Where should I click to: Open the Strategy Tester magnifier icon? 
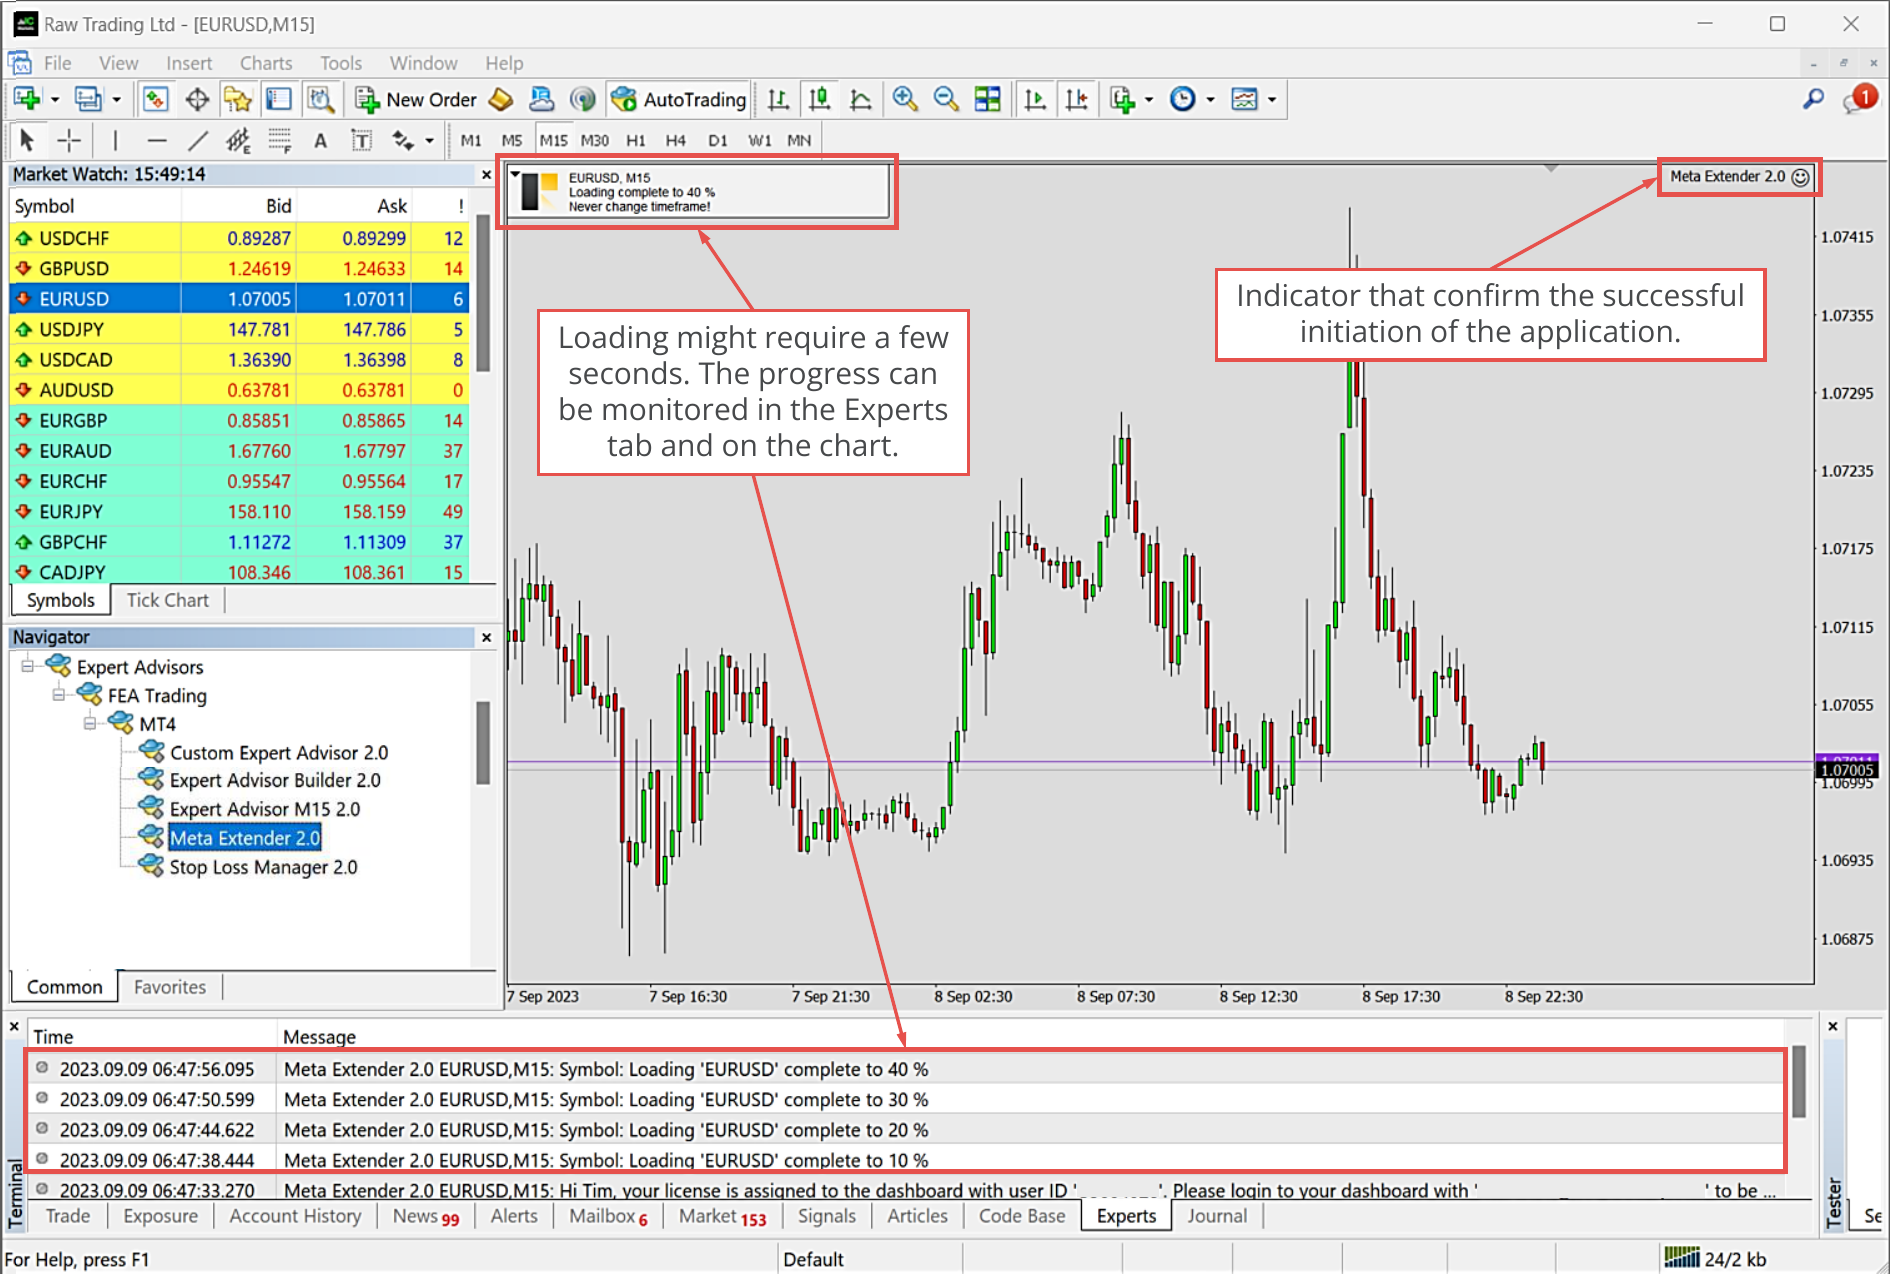[x=320, y=99]
